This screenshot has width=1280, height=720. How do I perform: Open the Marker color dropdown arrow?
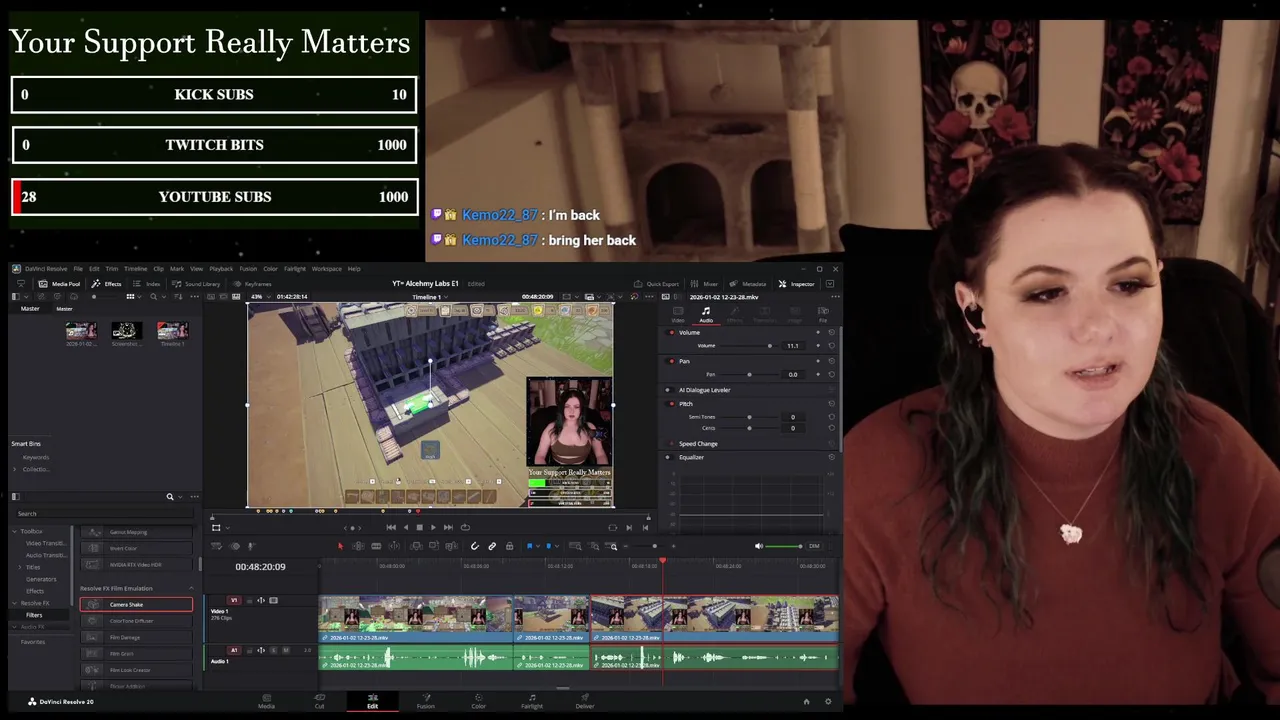(x=557, y=546)
